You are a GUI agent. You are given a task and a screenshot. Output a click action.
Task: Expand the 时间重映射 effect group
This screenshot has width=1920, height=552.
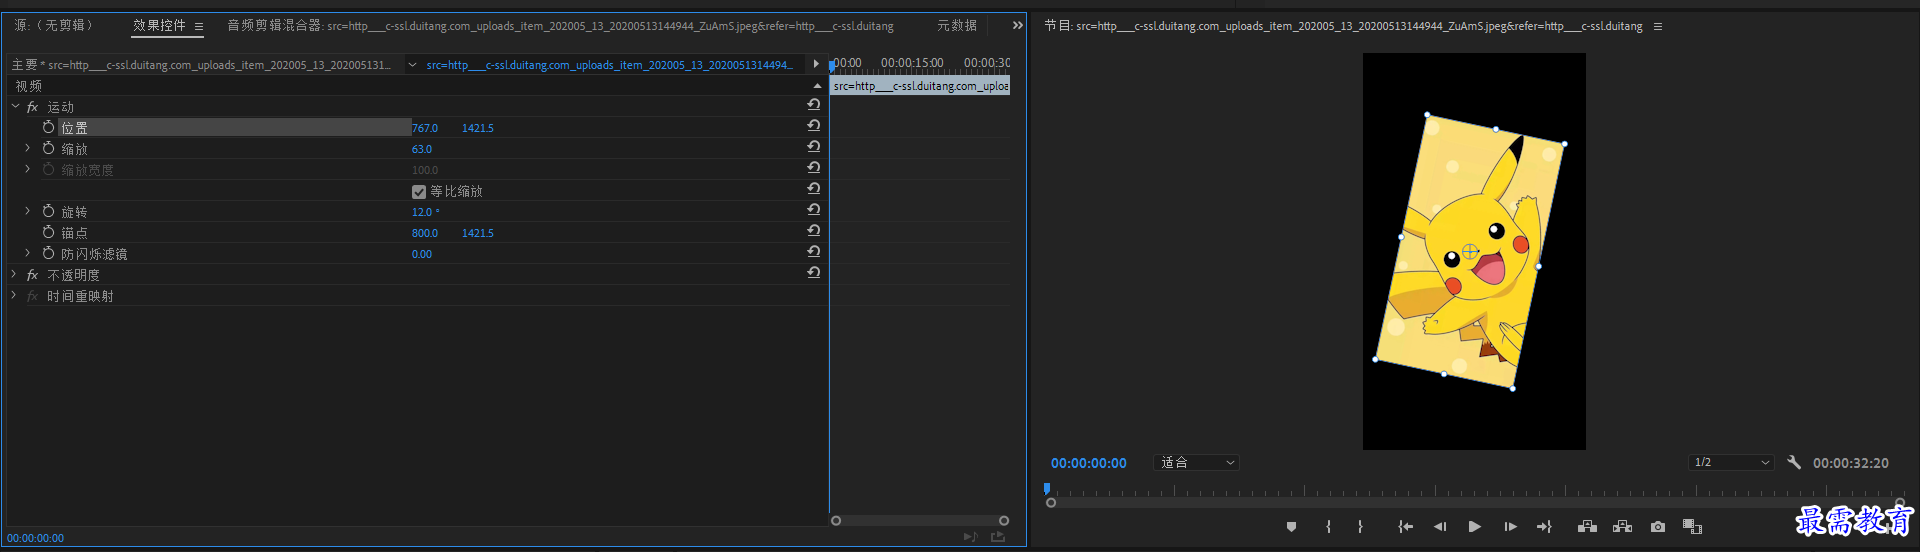[x=14, y=295]
